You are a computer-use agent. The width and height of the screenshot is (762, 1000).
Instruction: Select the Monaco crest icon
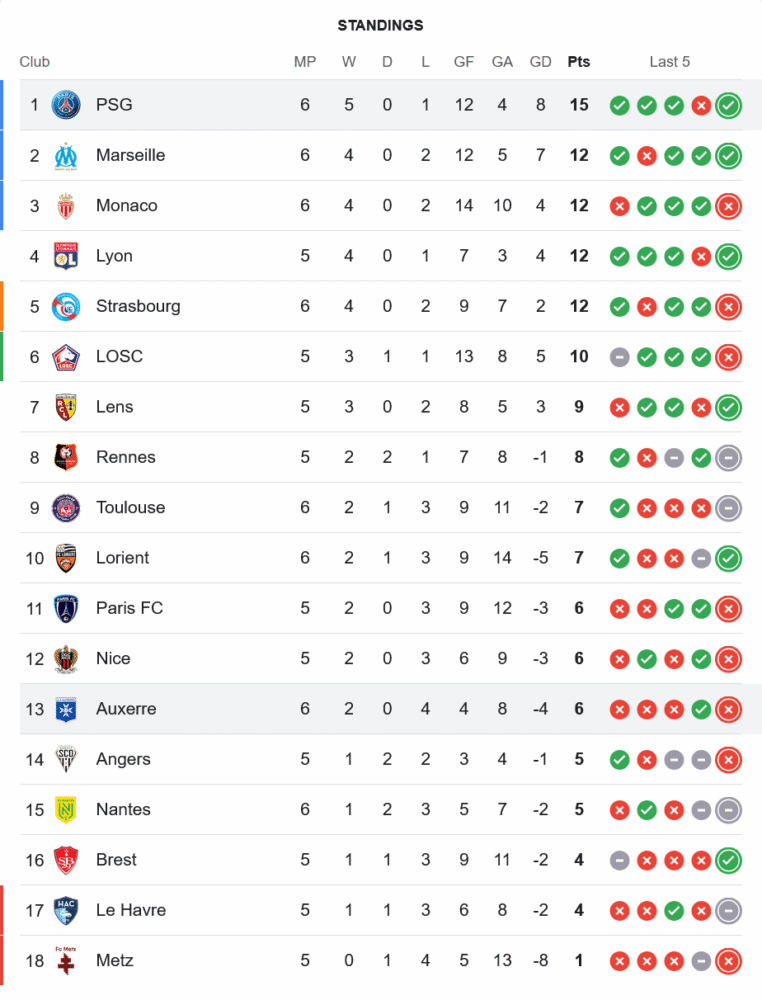[66, 206]
